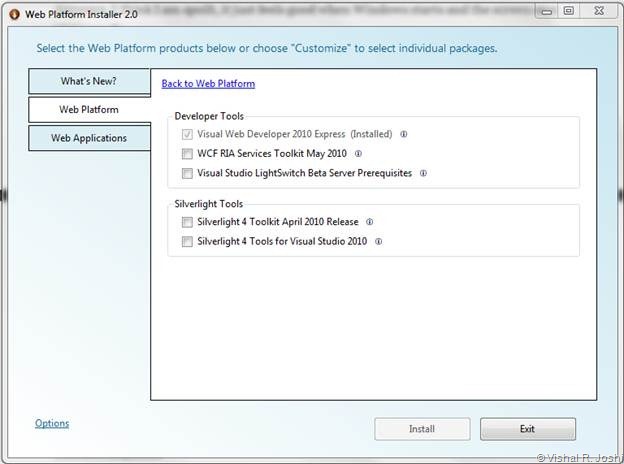Image resolution: width=624 pixels, height=464 pixels.
Task: Click the Silverlight 4 Toolkit April 2010 Release label
Action: (x=278, y=222)
